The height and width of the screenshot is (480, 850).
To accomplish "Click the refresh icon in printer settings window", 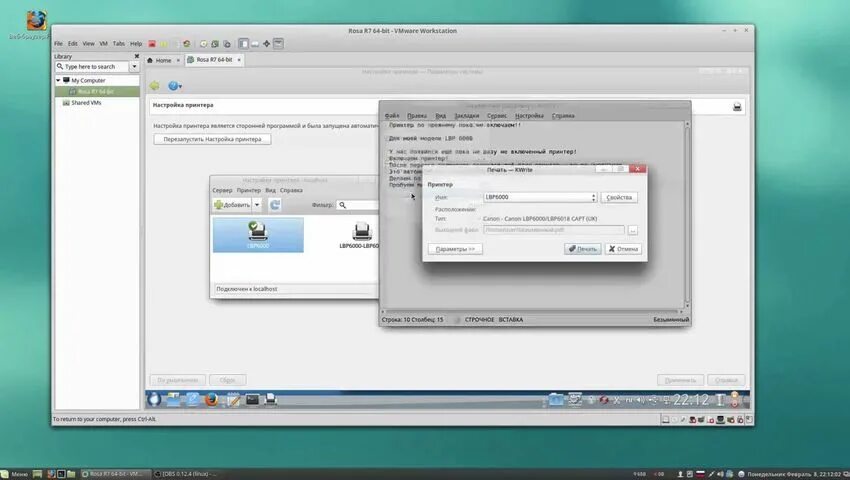I will [275, 204].
